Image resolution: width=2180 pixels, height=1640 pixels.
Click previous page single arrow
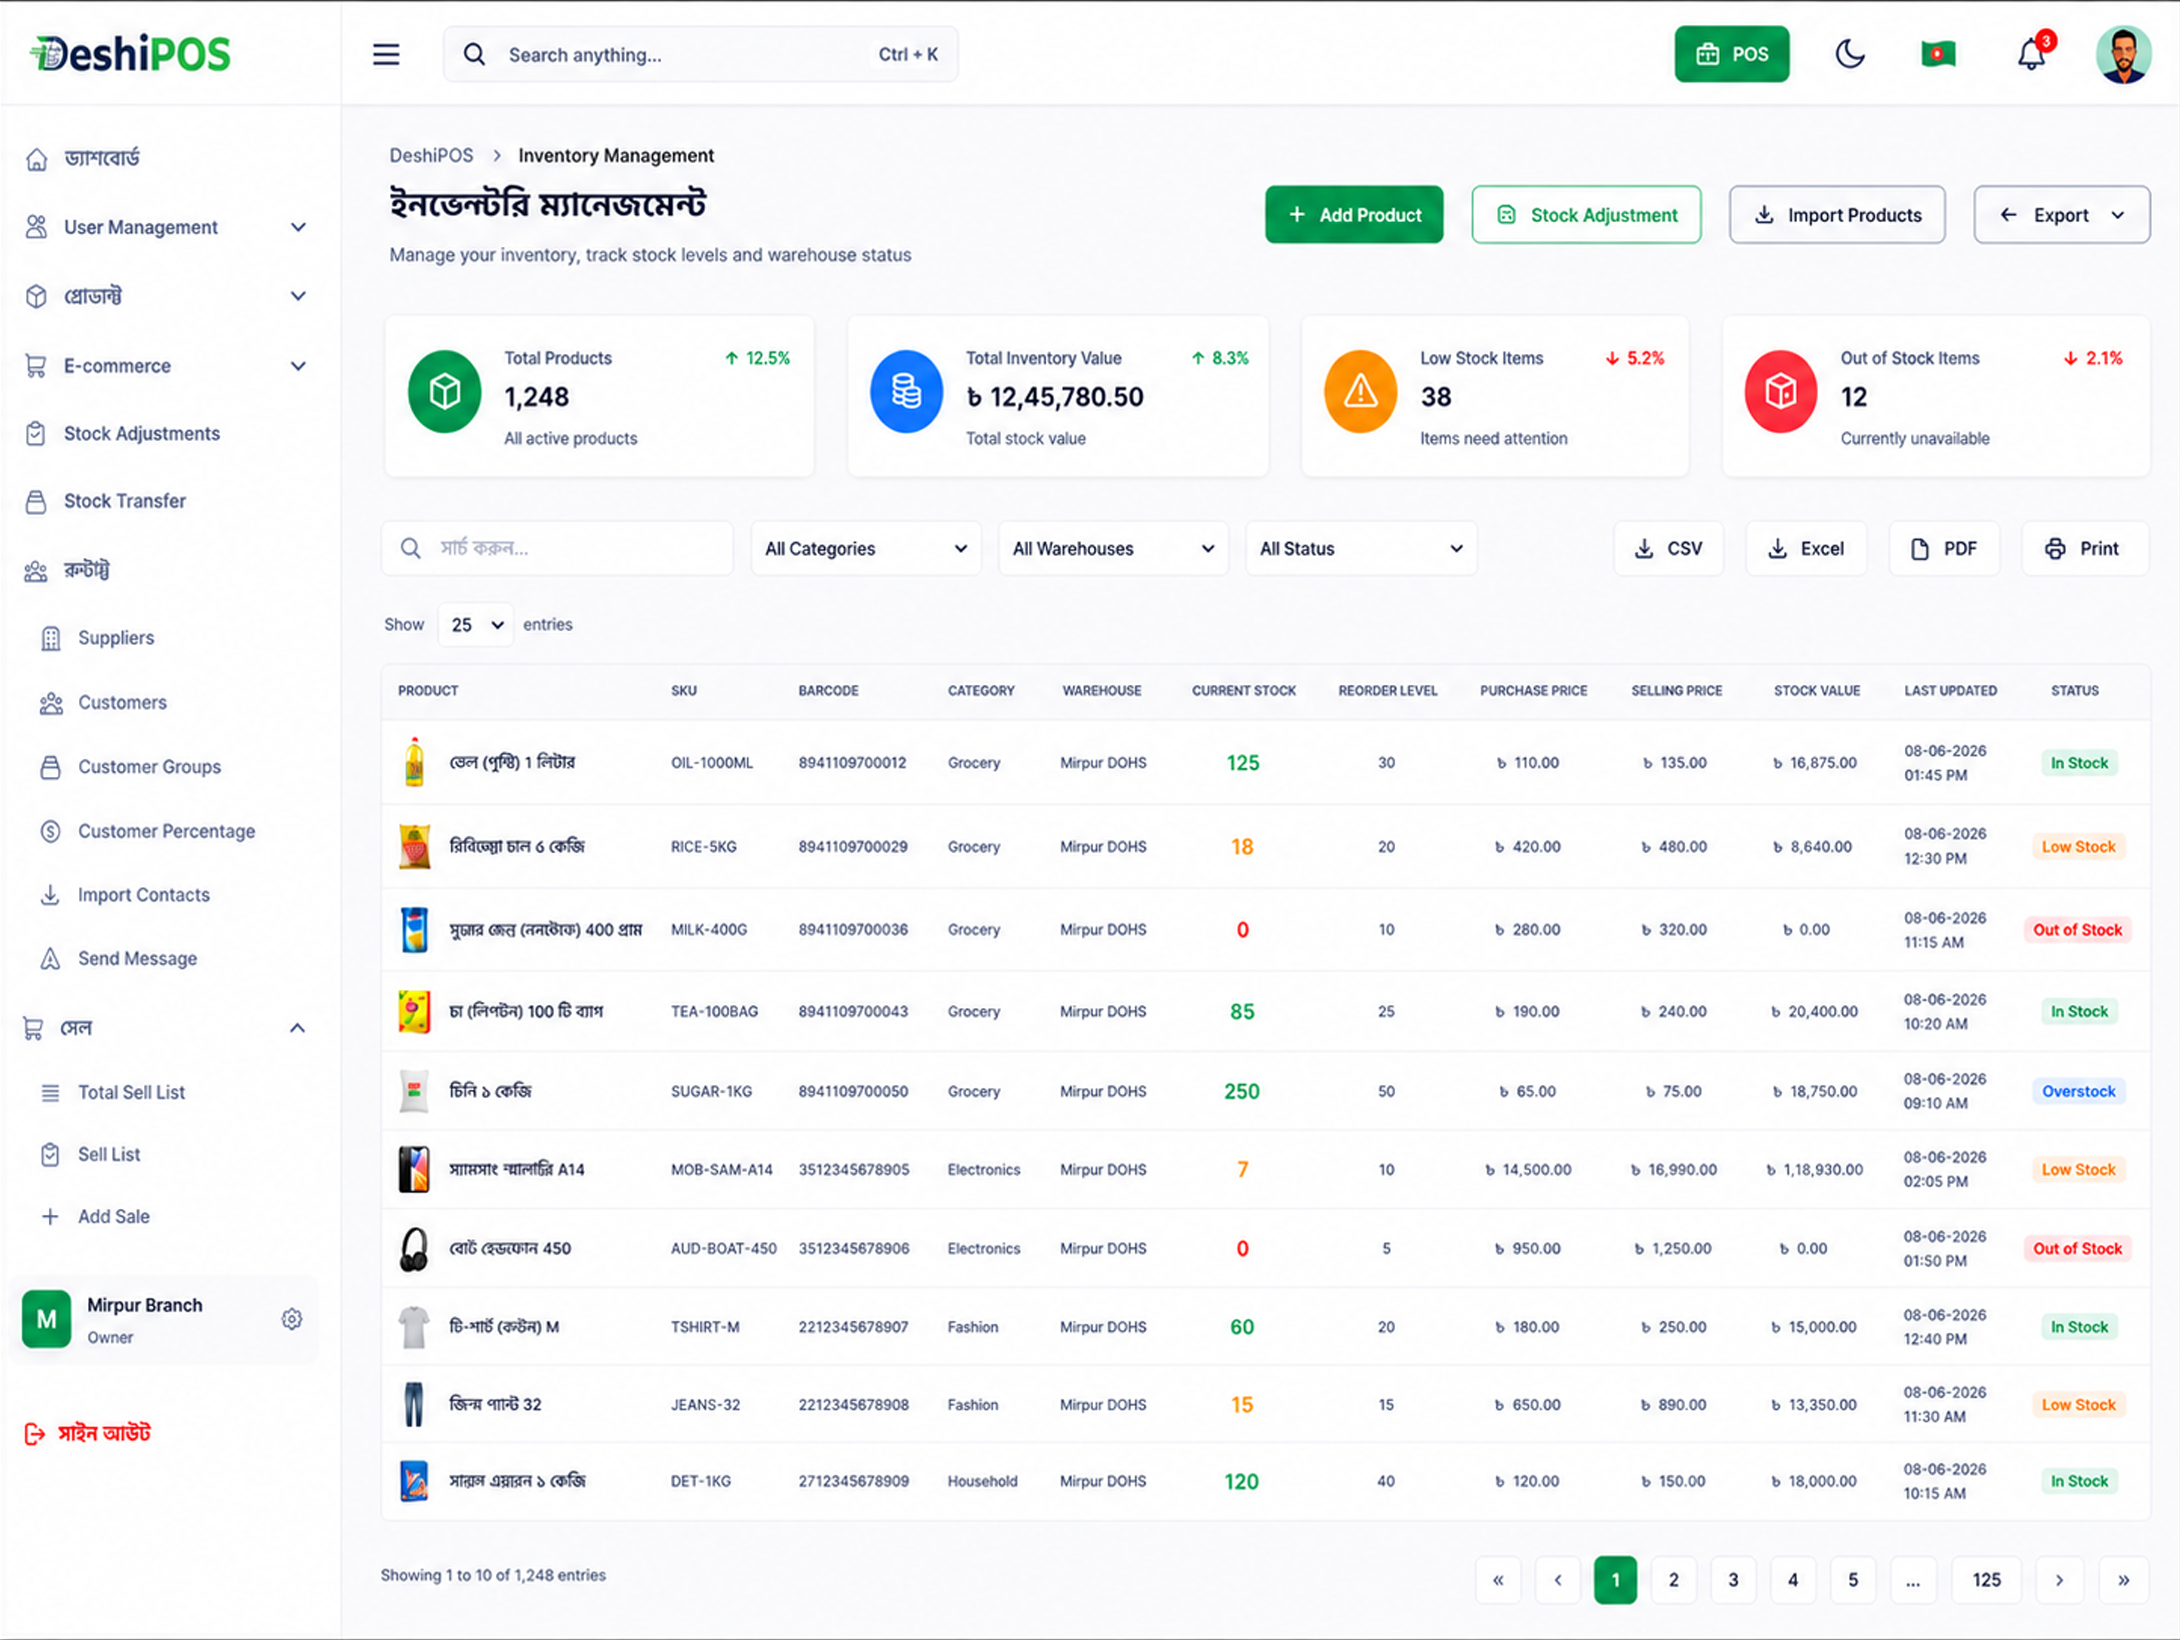pos(1557,1580)
